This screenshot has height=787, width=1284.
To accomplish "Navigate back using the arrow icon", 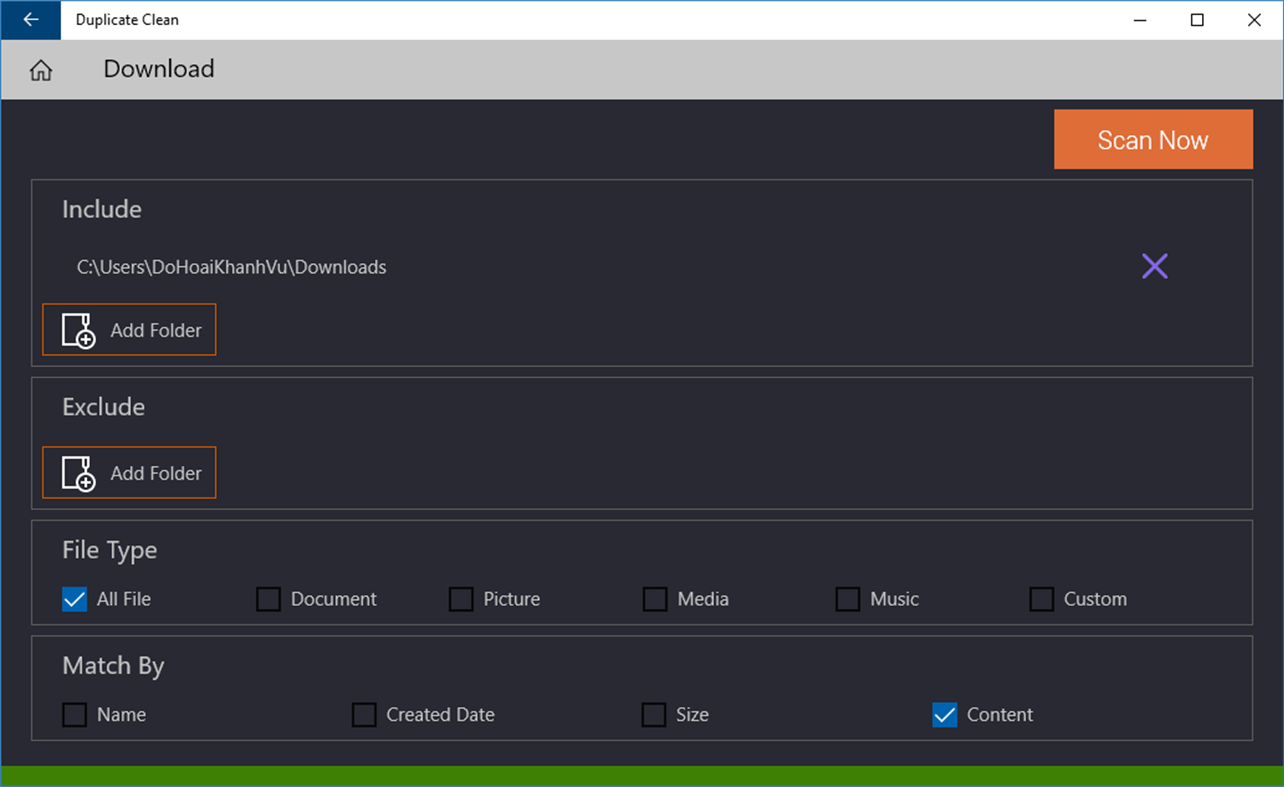I will pyautogui.click(x=30, y=19).
